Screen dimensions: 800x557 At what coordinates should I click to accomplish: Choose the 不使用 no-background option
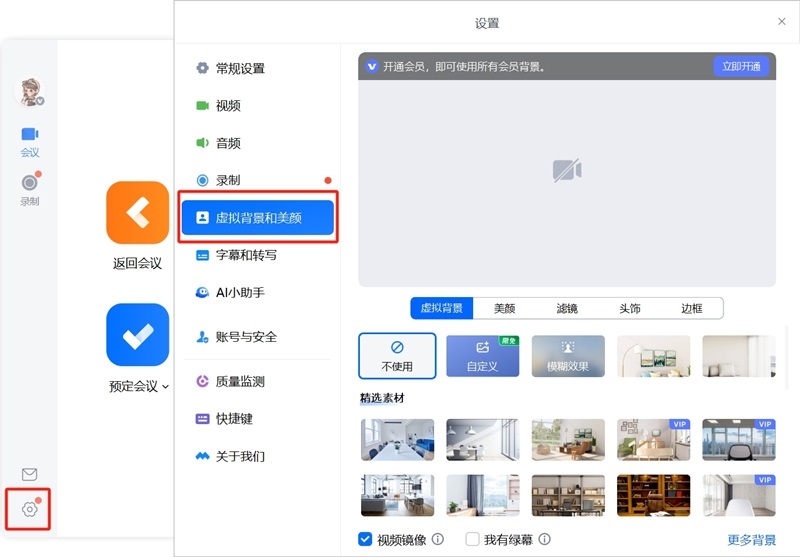click(397, 356)
